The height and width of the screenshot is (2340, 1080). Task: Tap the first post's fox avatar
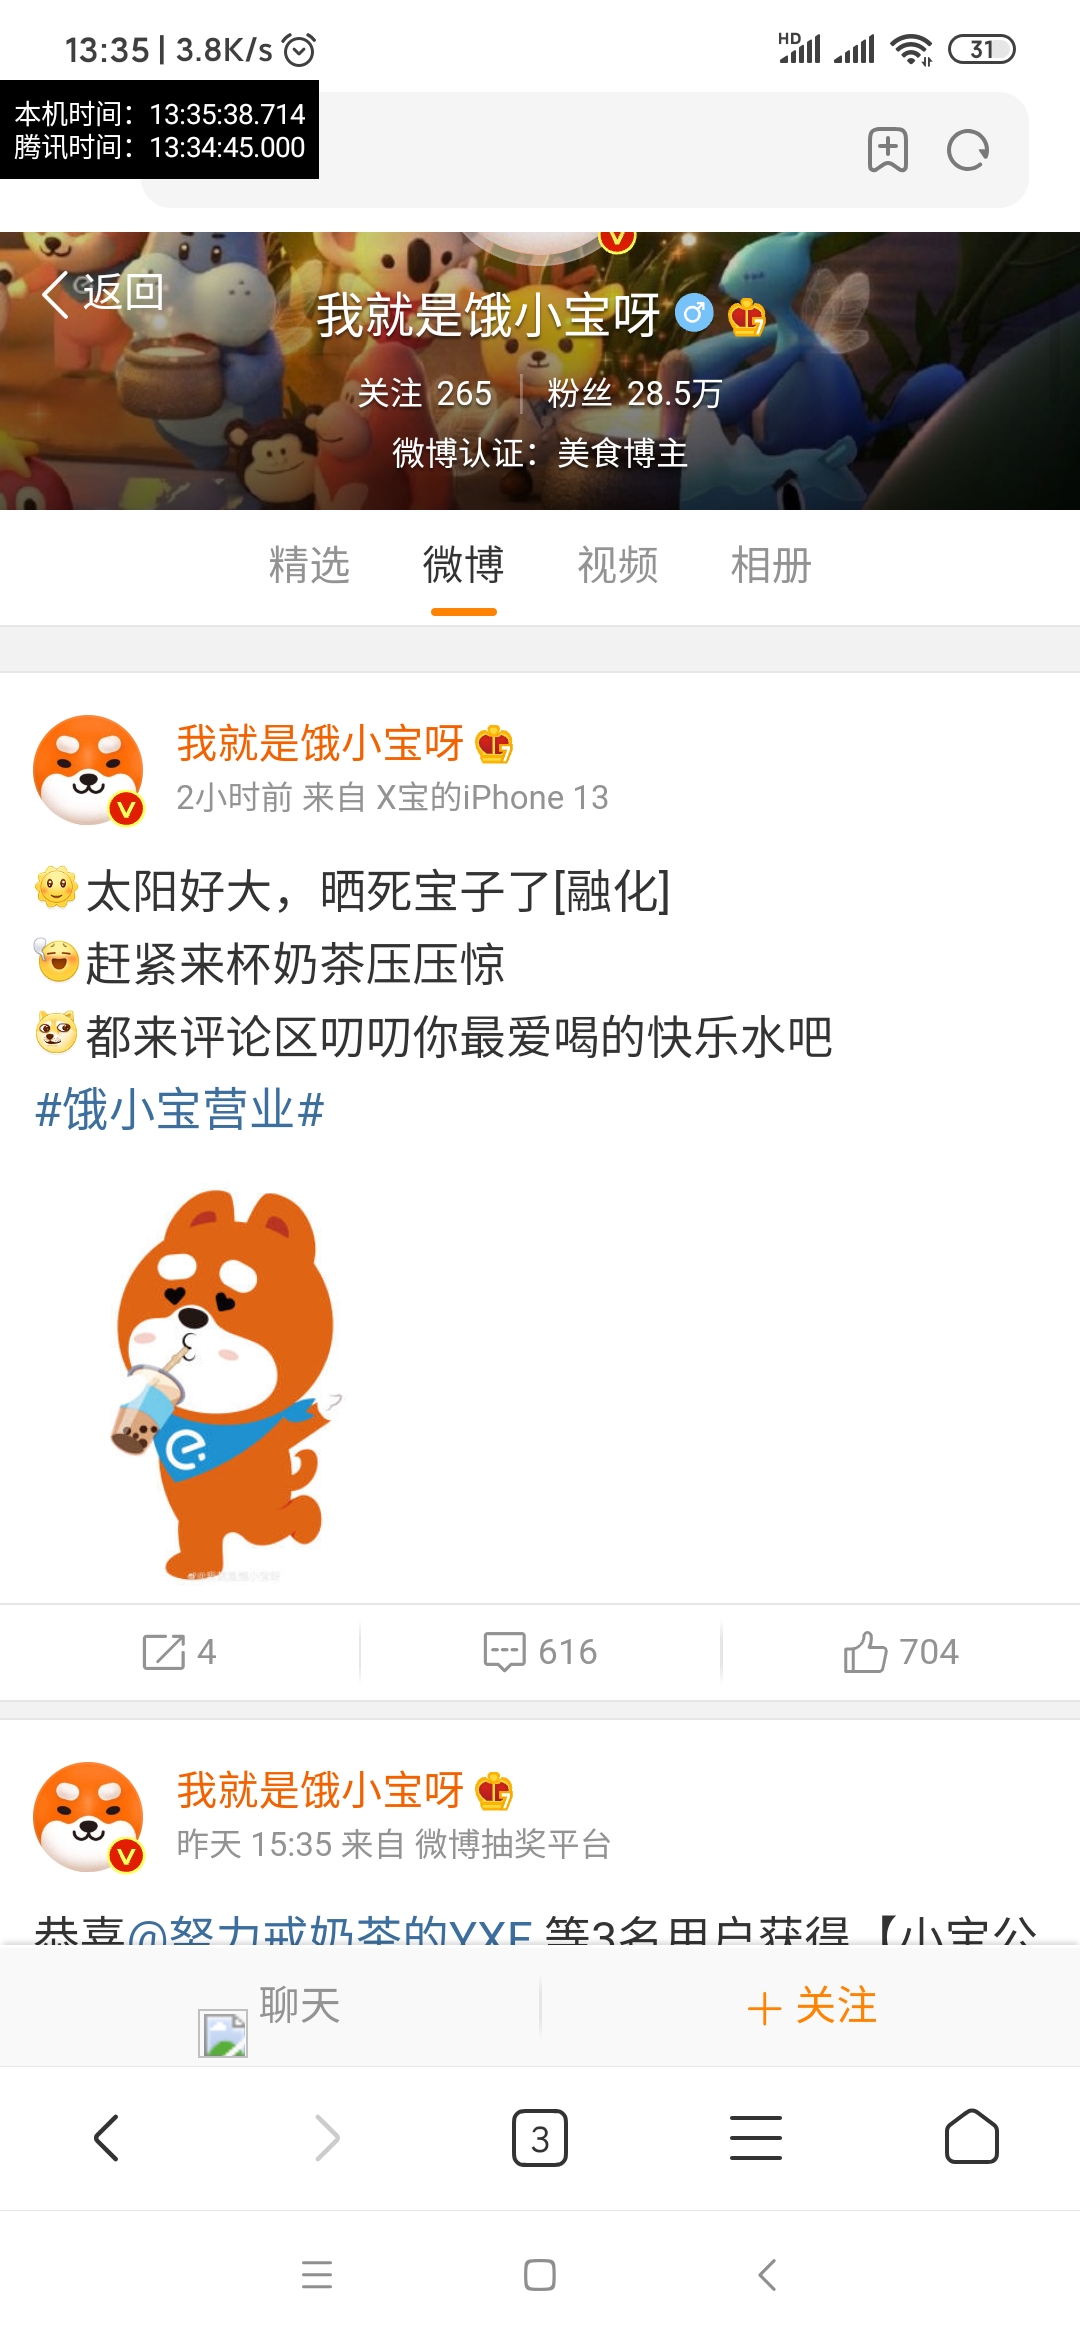(88, 770)
